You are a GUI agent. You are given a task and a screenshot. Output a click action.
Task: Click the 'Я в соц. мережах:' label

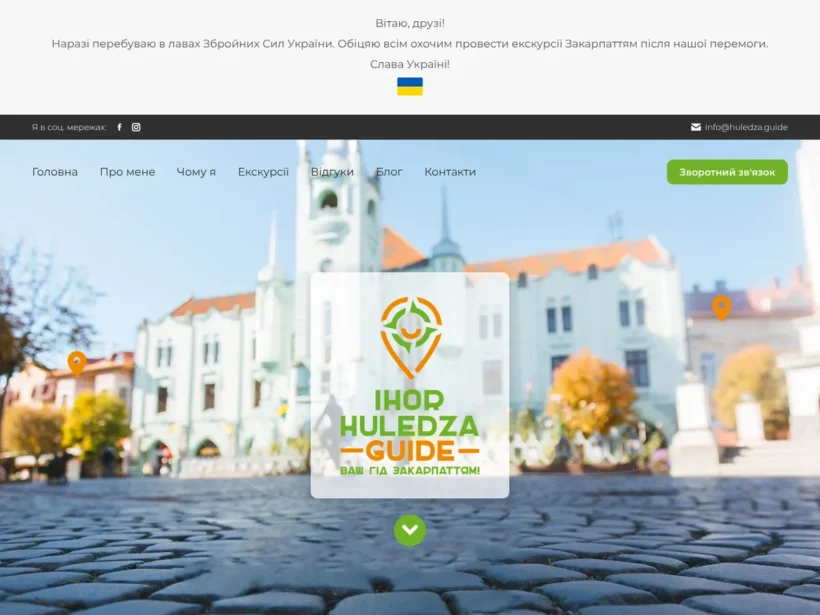(x=69, y=127)
